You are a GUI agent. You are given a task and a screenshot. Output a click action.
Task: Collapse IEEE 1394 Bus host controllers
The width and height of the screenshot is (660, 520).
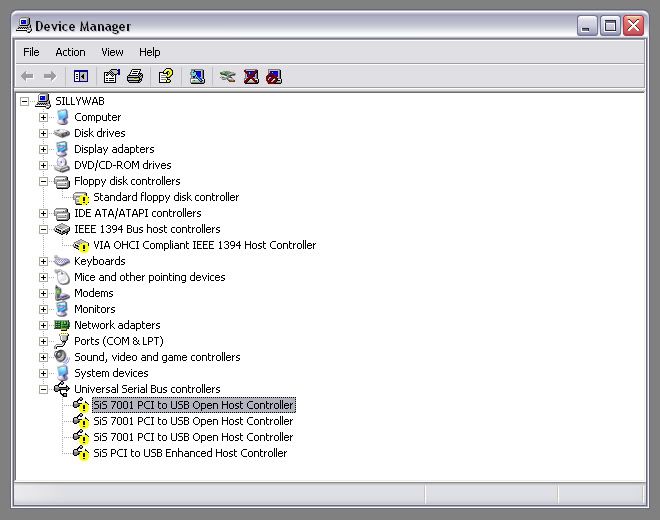click(x=43, y=229)
